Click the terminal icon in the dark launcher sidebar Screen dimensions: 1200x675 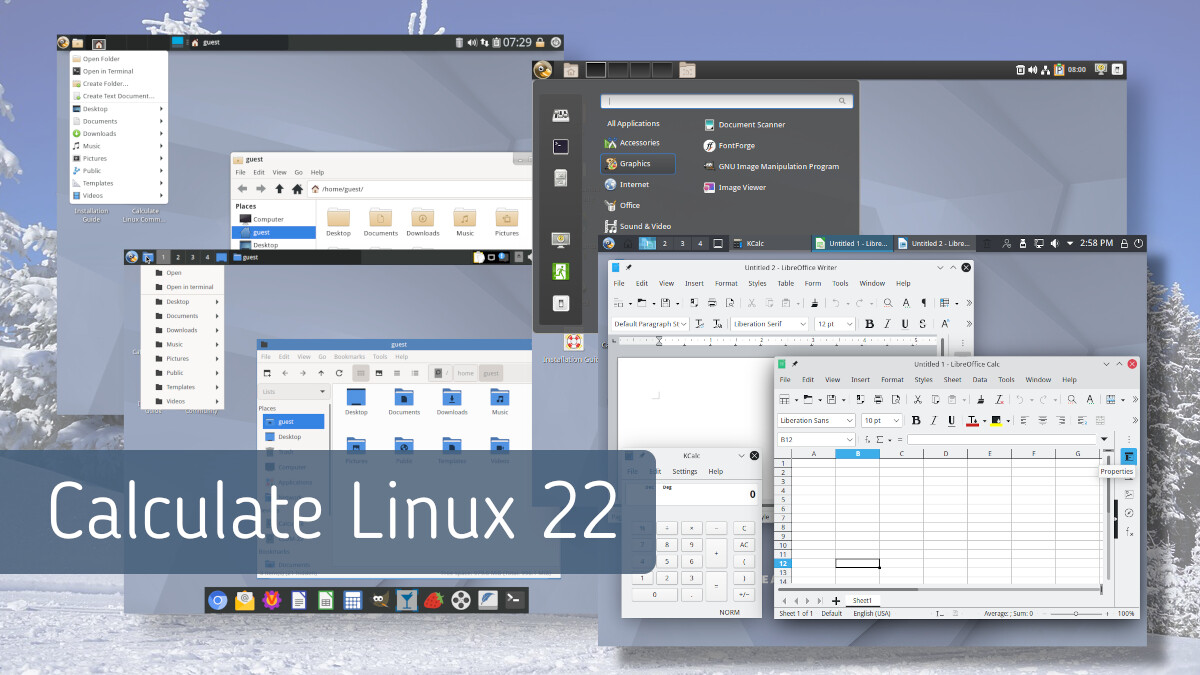pos(561,146)
